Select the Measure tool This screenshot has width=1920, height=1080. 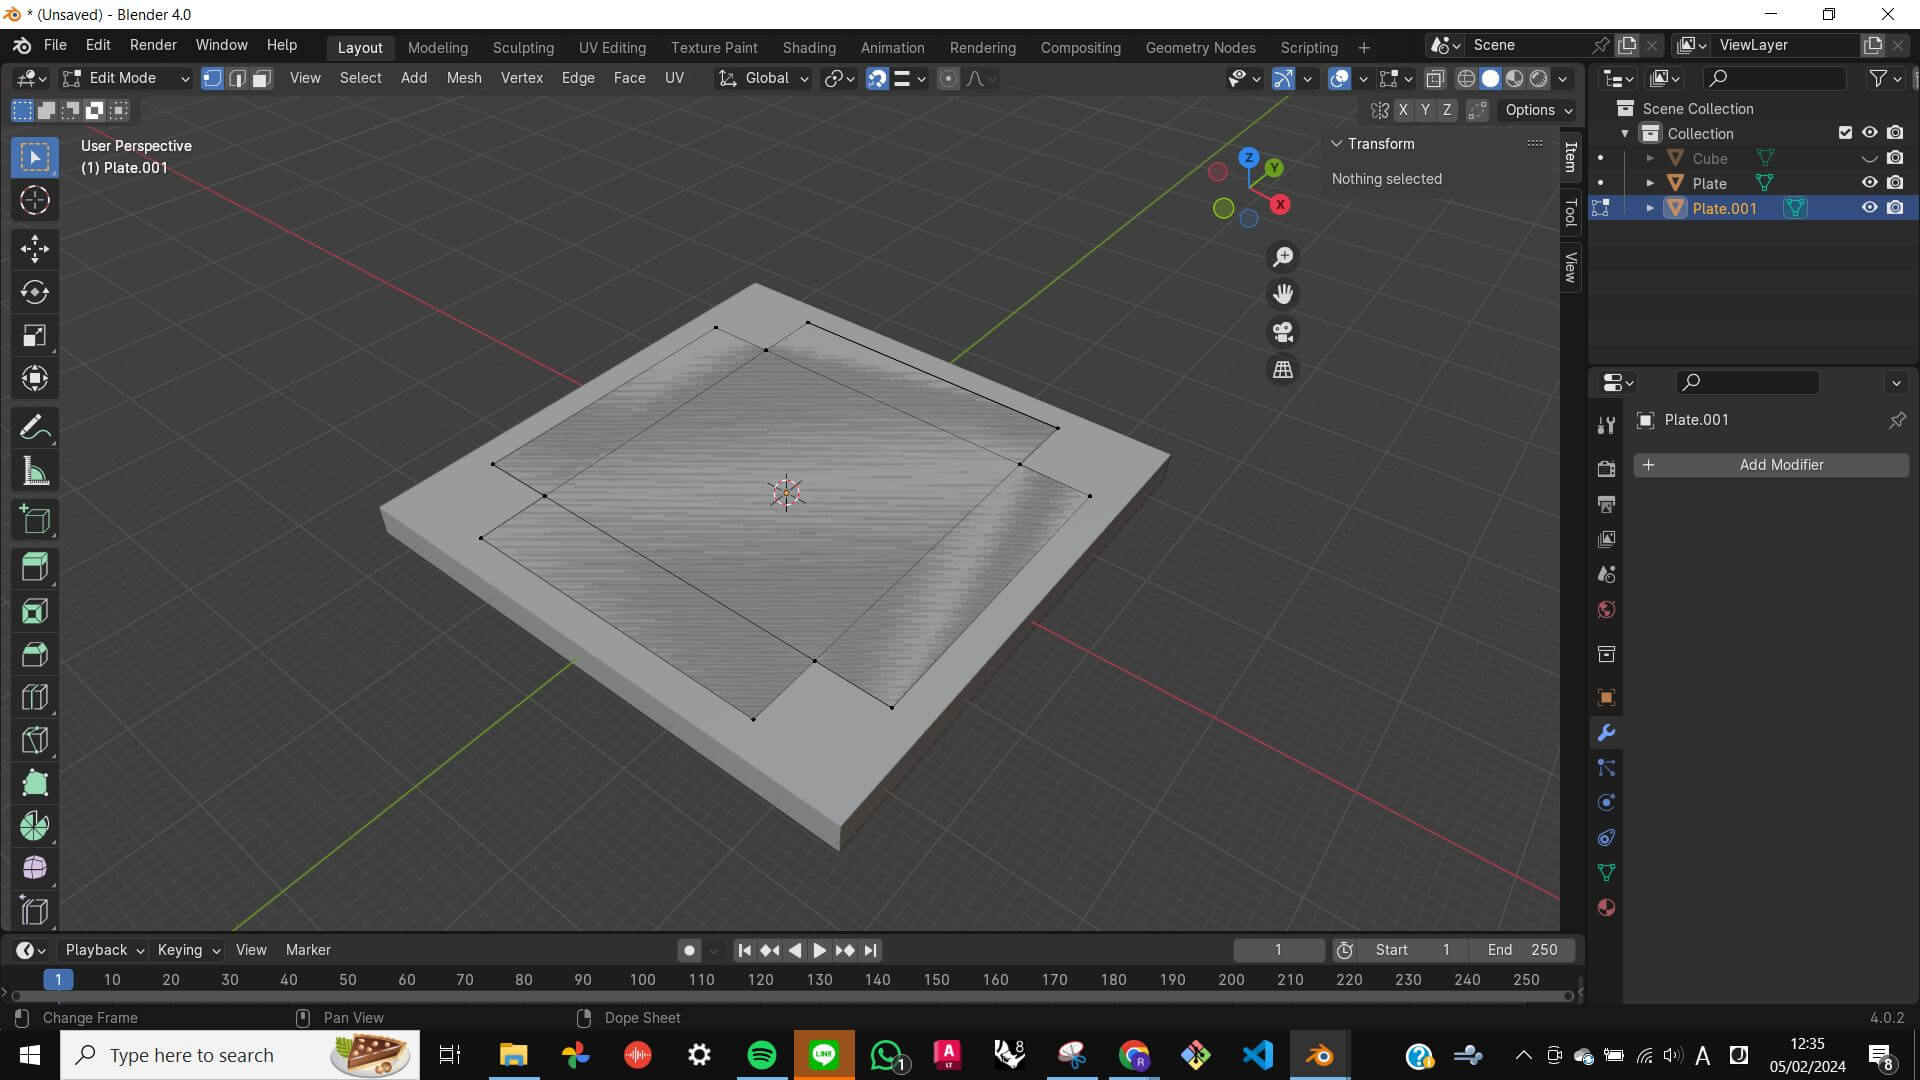[x=35, y=471]
